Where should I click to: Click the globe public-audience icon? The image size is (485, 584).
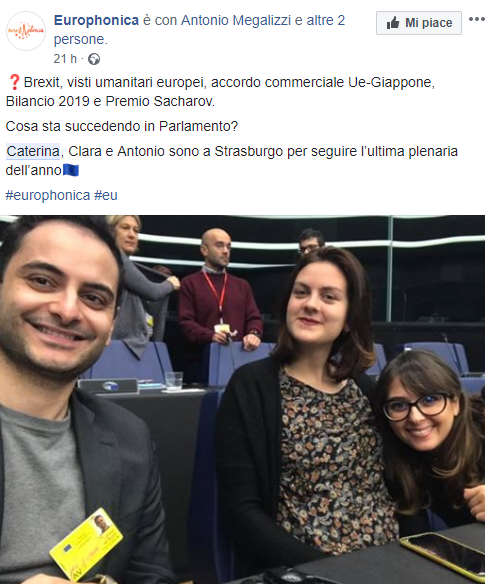coord(94,59)
